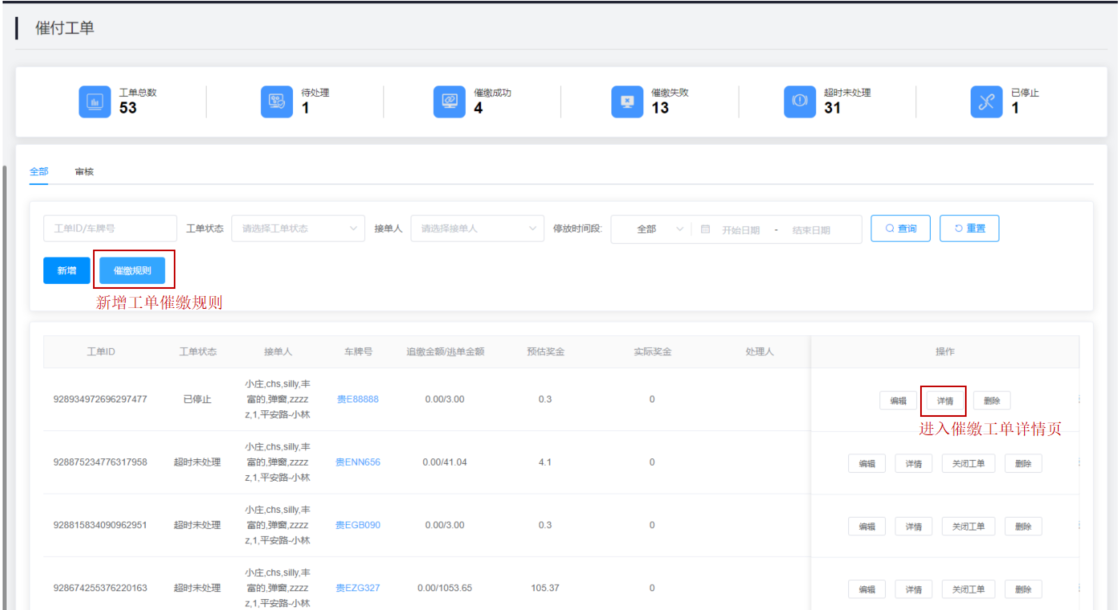This screenshot has height=610, width=1120.
Task: Click the blue 新增 button
Action: pyautogui.click(x=66, y=270)
